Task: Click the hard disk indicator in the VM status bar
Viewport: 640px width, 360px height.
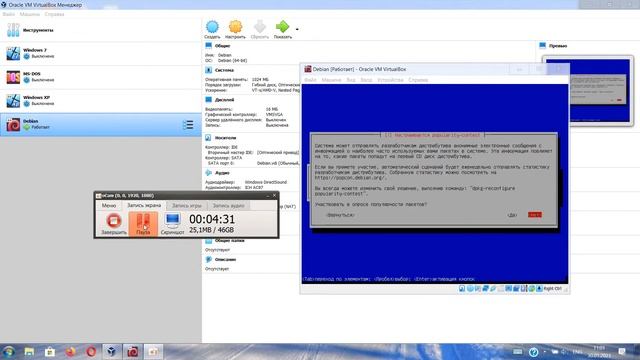Action: click(462, 289)
